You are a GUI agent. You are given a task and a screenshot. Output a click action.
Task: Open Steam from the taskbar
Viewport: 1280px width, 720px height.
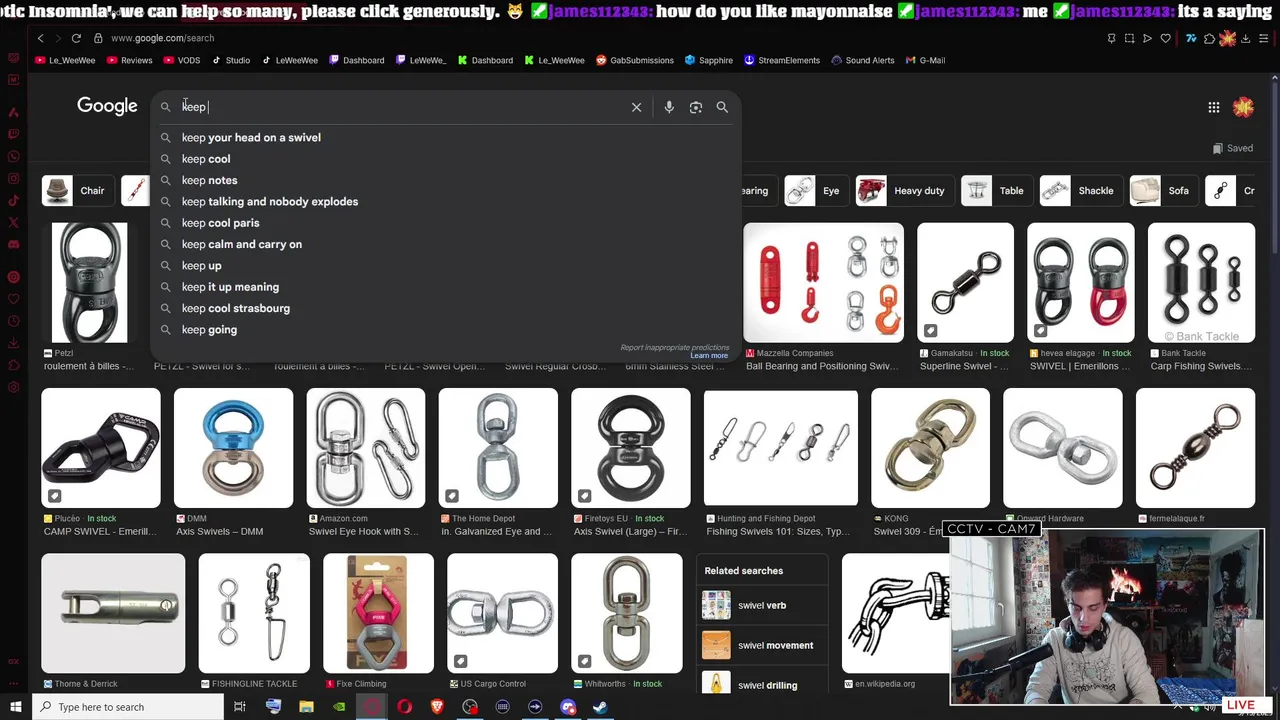coord(601,707)
